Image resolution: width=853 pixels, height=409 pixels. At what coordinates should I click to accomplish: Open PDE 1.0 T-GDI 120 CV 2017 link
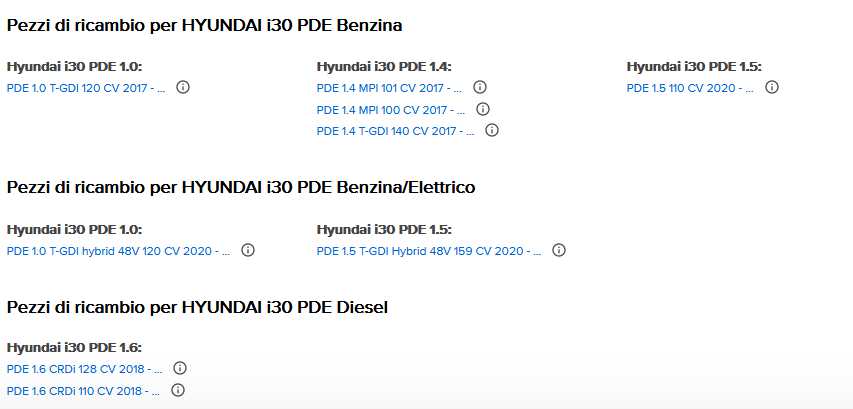coord(85,88)
